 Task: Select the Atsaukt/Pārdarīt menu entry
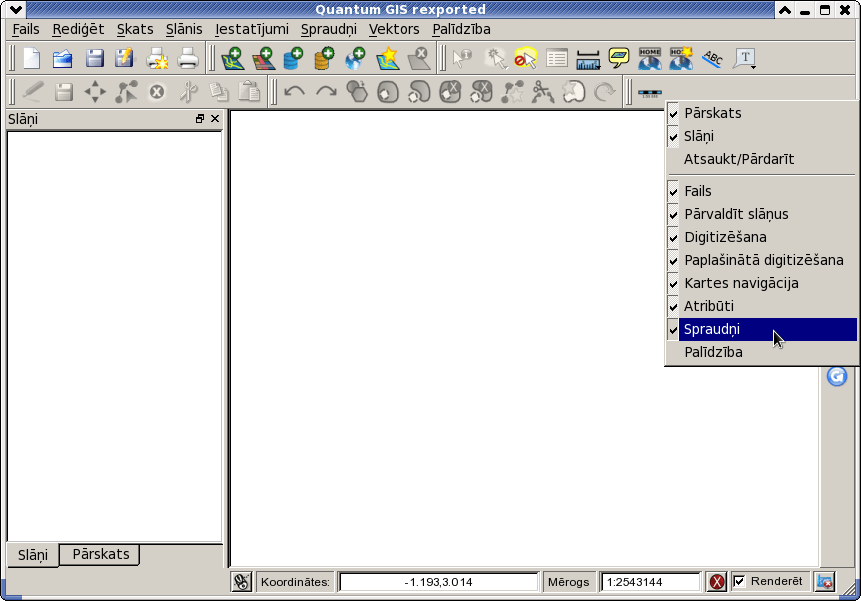pyautogui.click(x=762, y=159)
